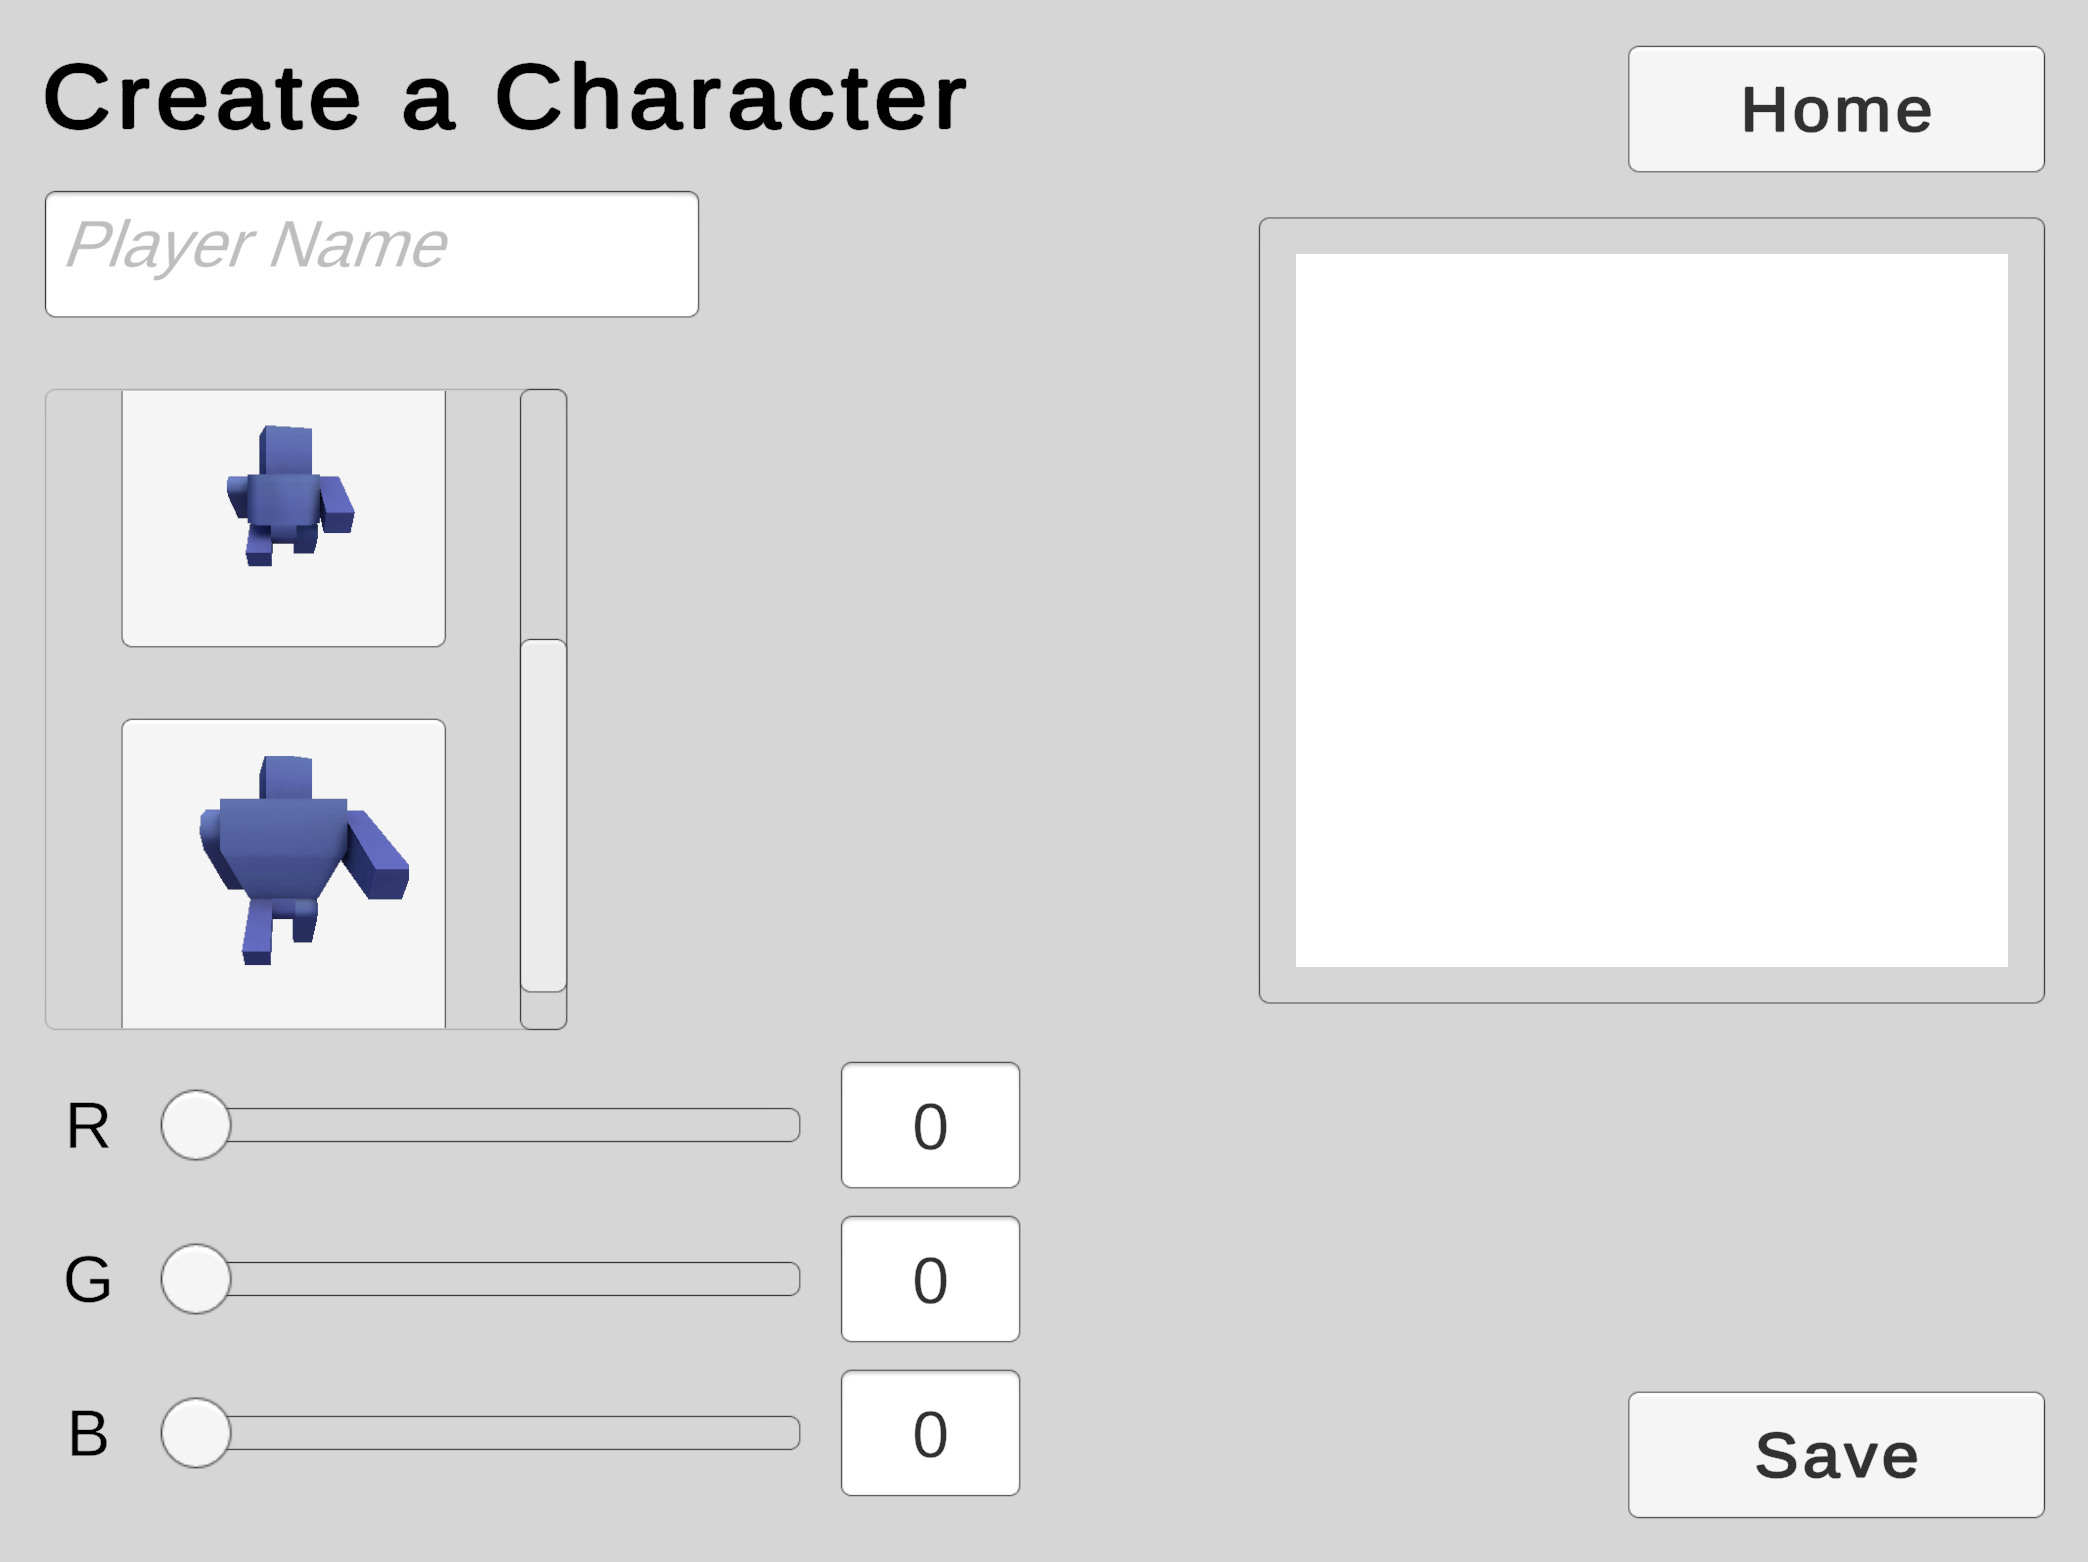This screenshot has height=1562, width=2088.
Task: Click the white character preview panel
Action: point(1651,610)
